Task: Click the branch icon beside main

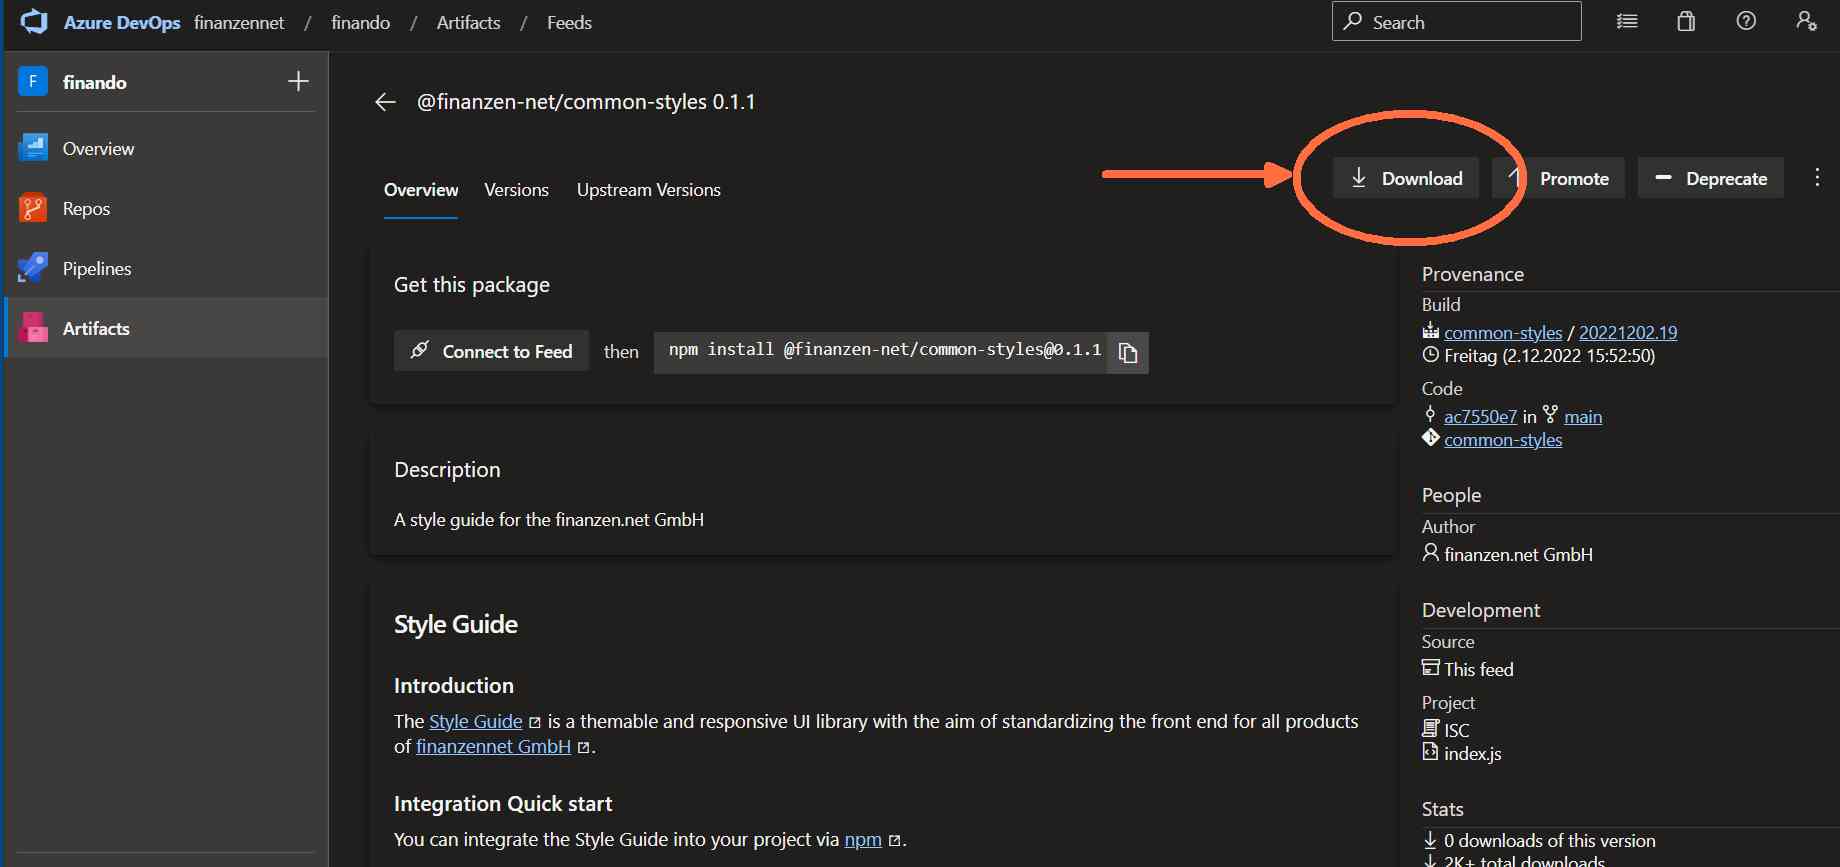Action: pyautogui.click(x=1550, y=415)
